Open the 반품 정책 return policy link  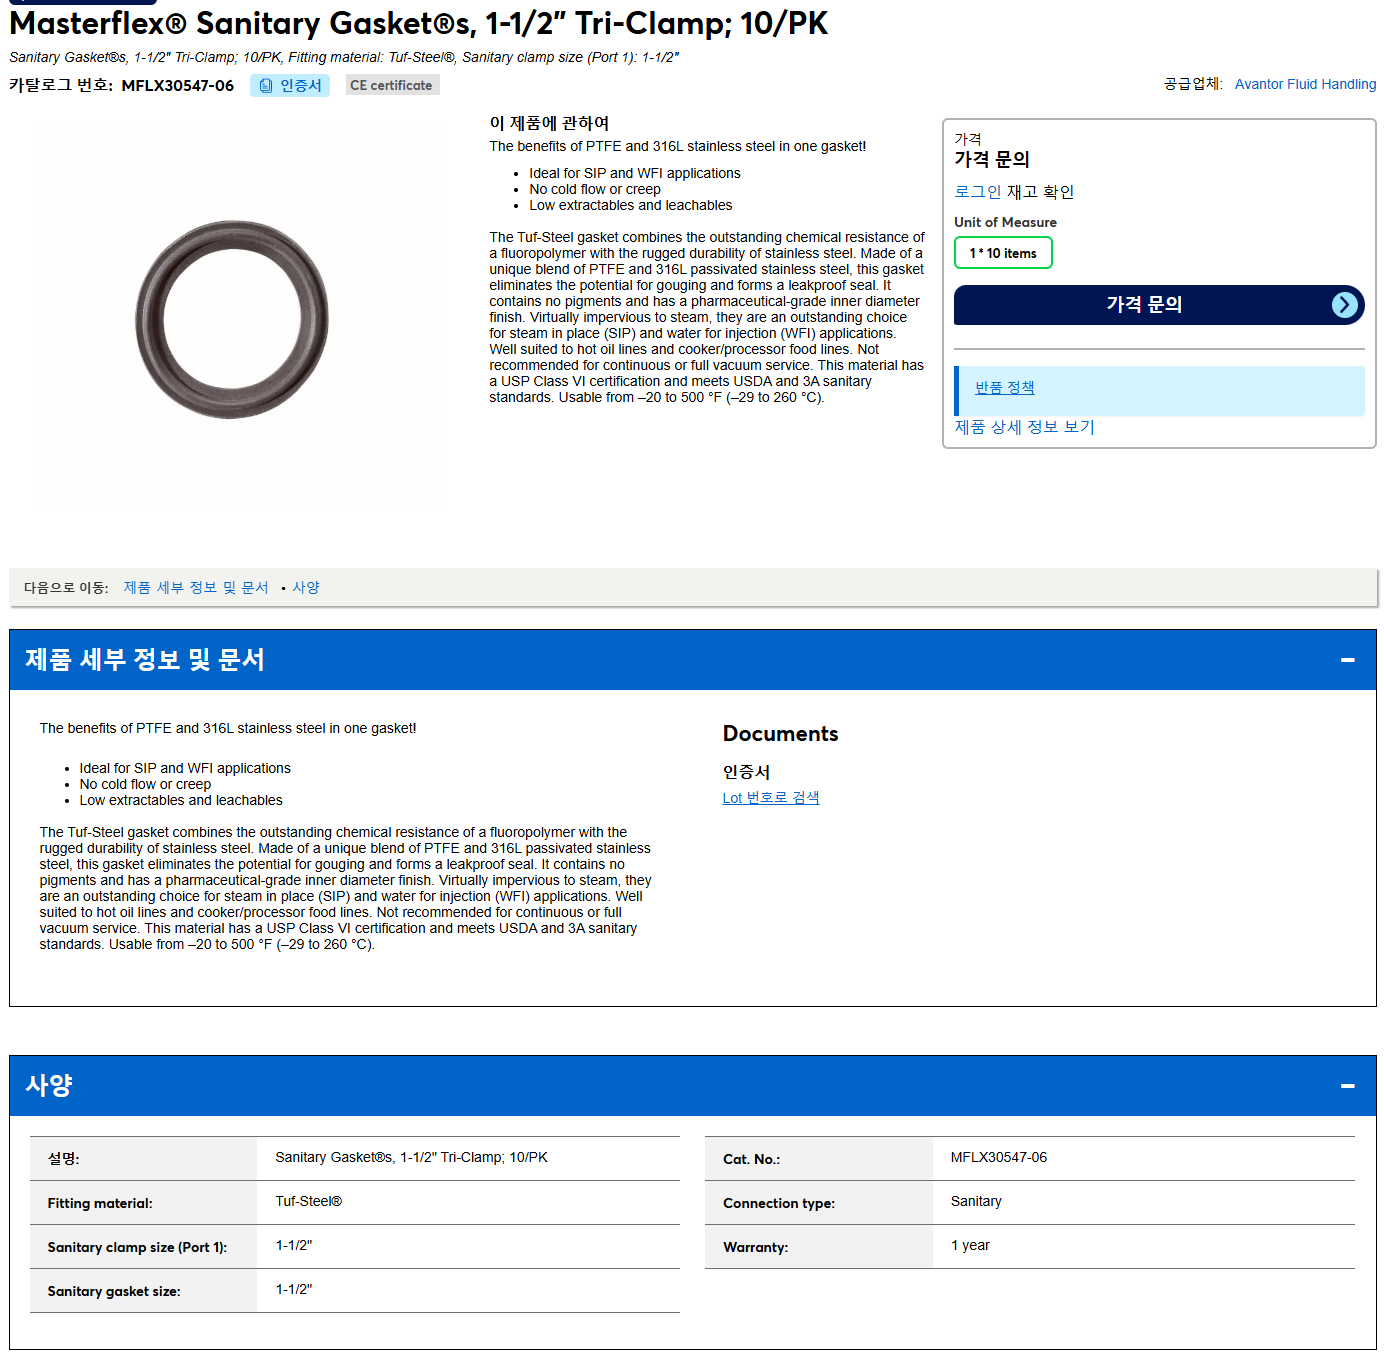pyautogui.click(x=1004, y=388)
